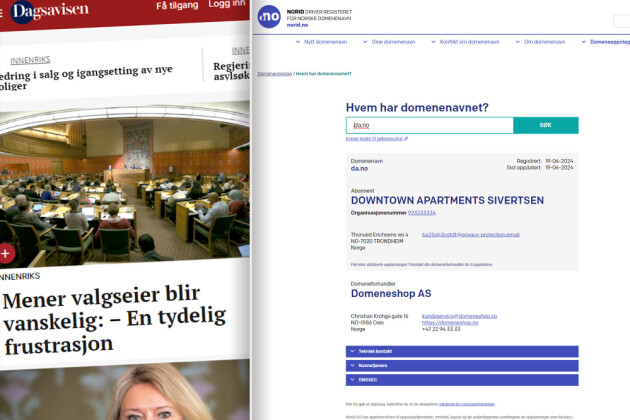Click the red plus icon on the parliament photo
The height and width of the screenshot is (420, 630).
[x=6, y=254]
